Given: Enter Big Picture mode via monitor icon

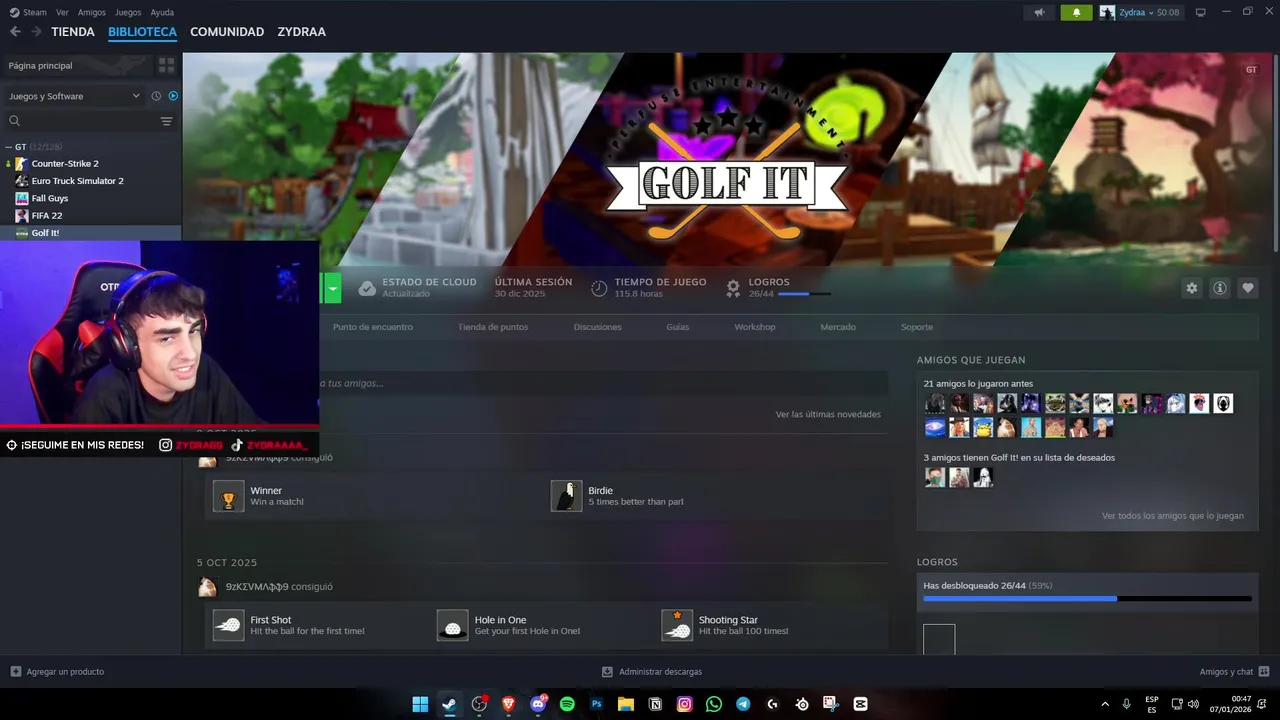Looking at the screenshot, I should [1201, 12].
